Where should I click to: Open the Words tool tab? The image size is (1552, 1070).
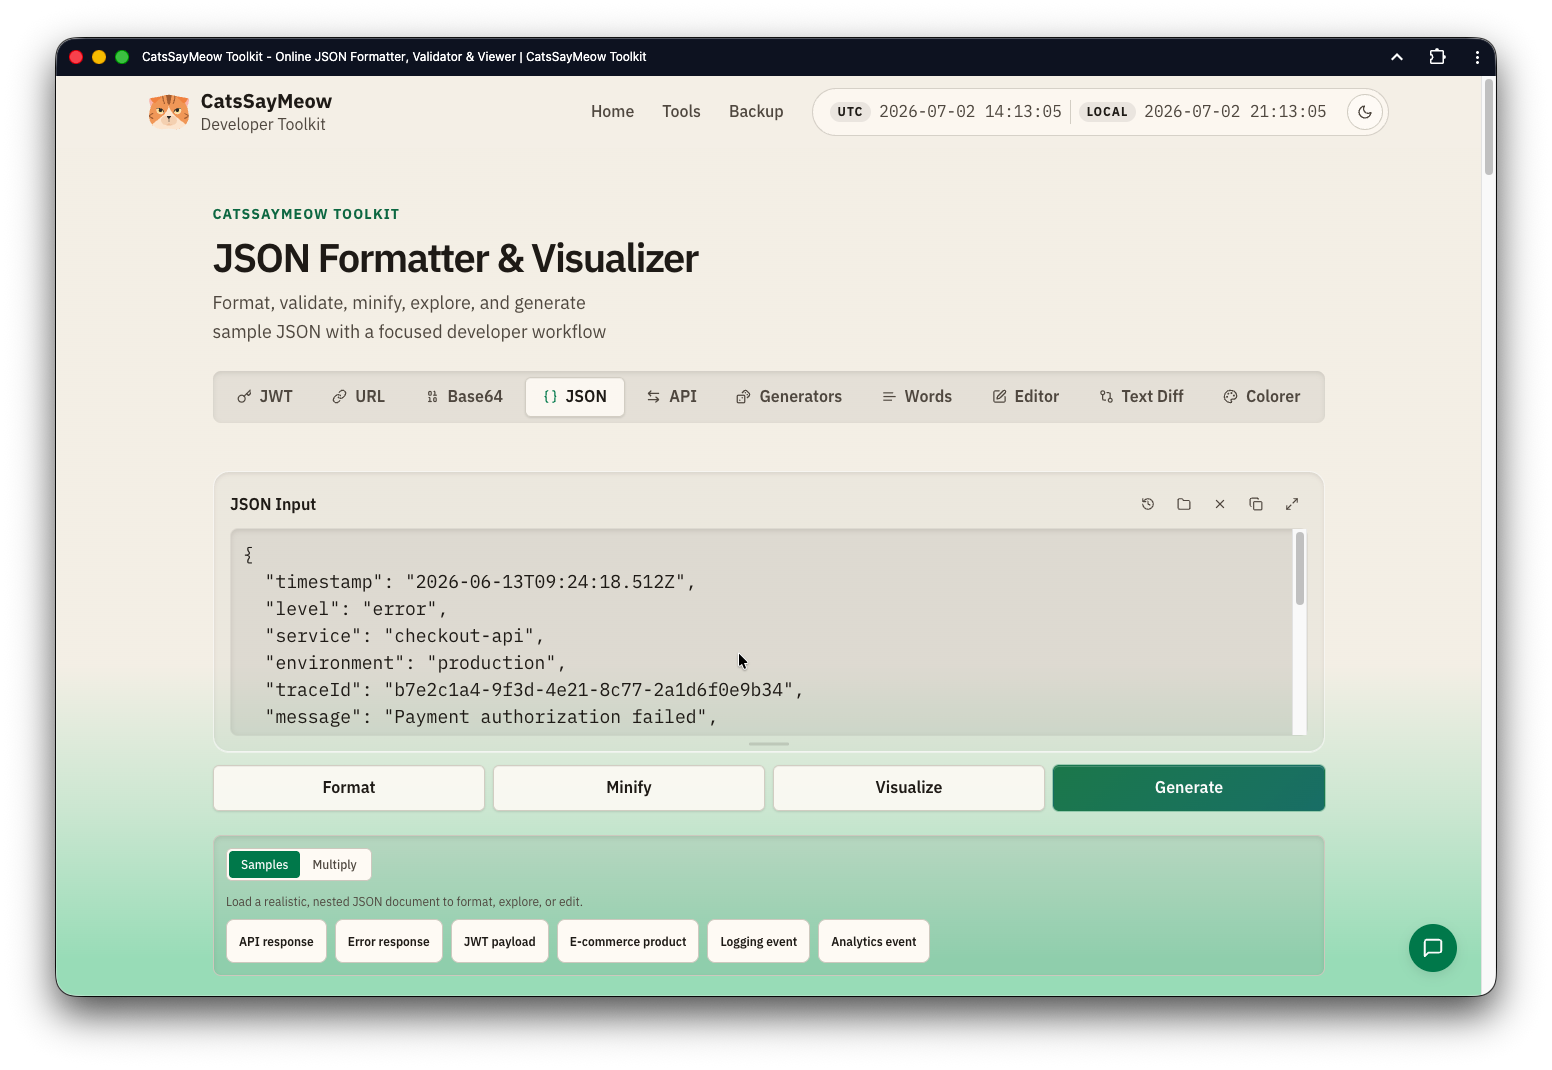tap(917, 397)
